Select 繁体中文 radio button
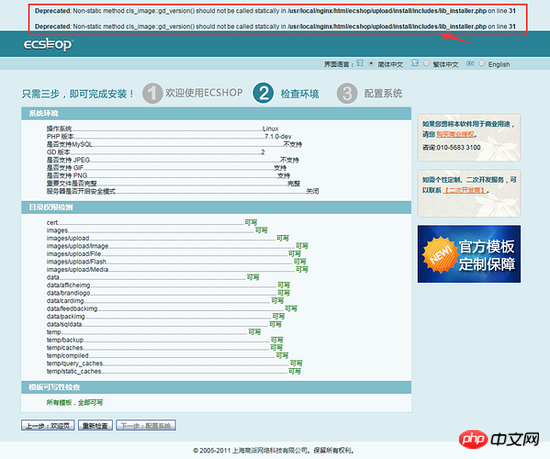The image size is (550, 459). pyautogui.click(x=426, y=63)
